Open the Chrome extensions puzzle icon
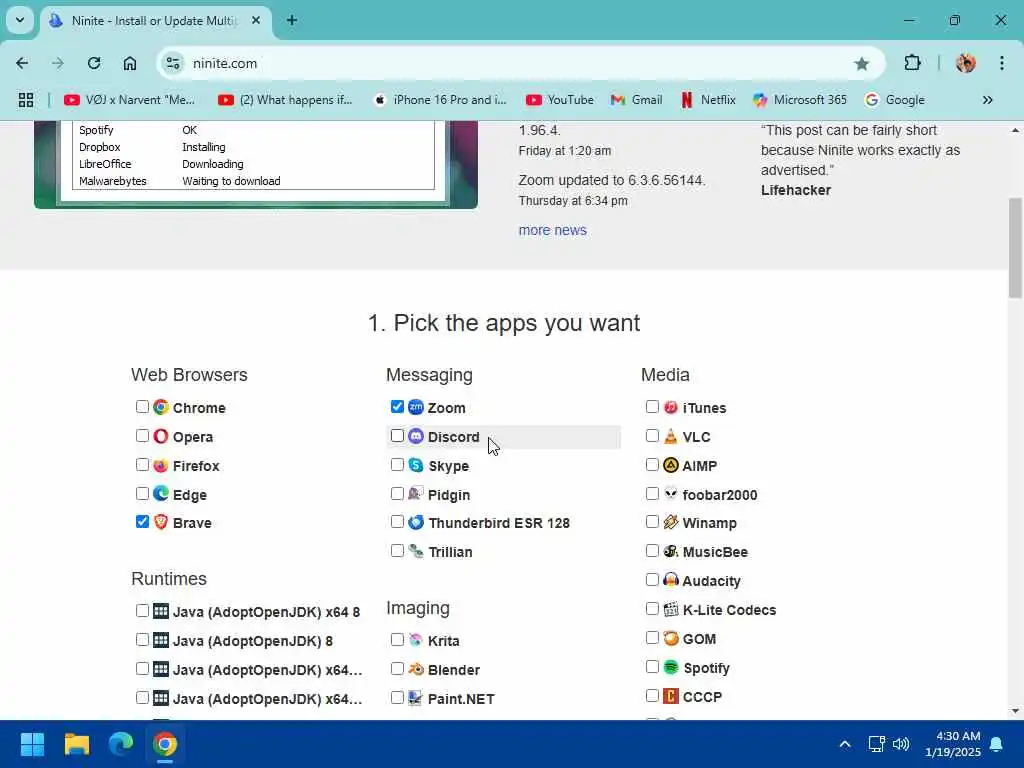The height and width of the screenshot is (768, 1024). click(912, 63)
